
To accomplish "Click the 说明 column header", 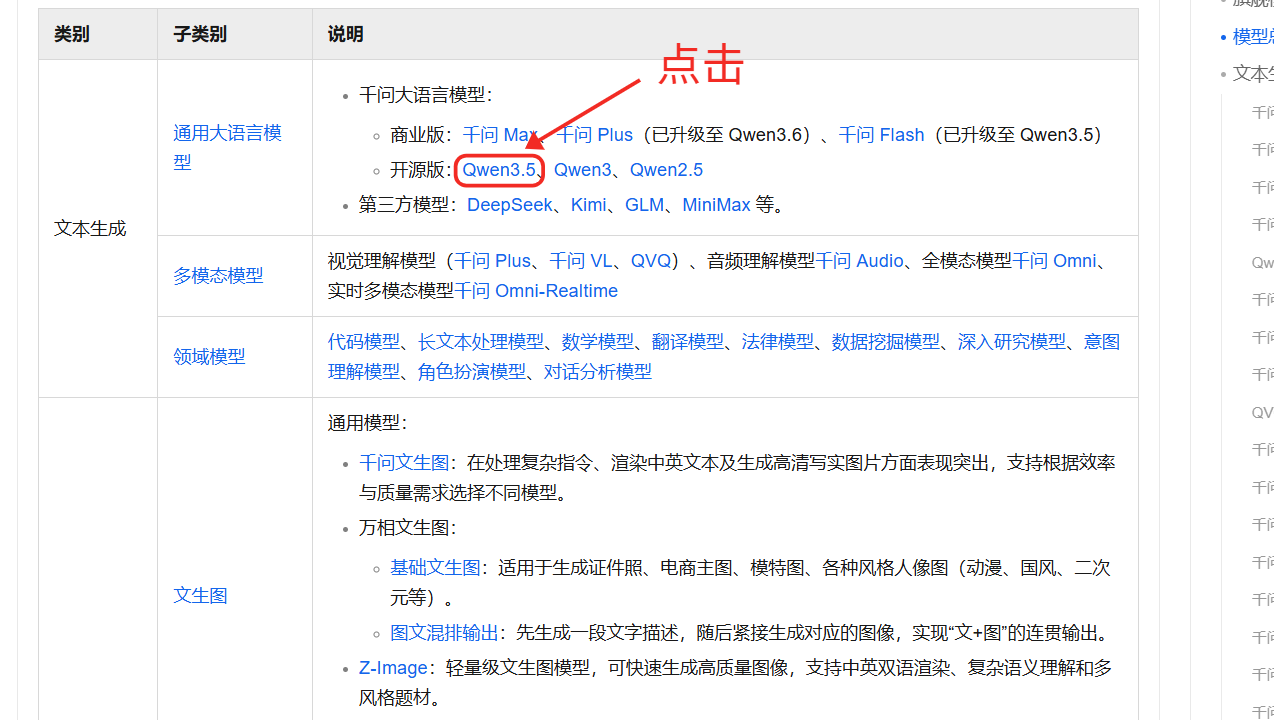I will (x=346, y=34).
